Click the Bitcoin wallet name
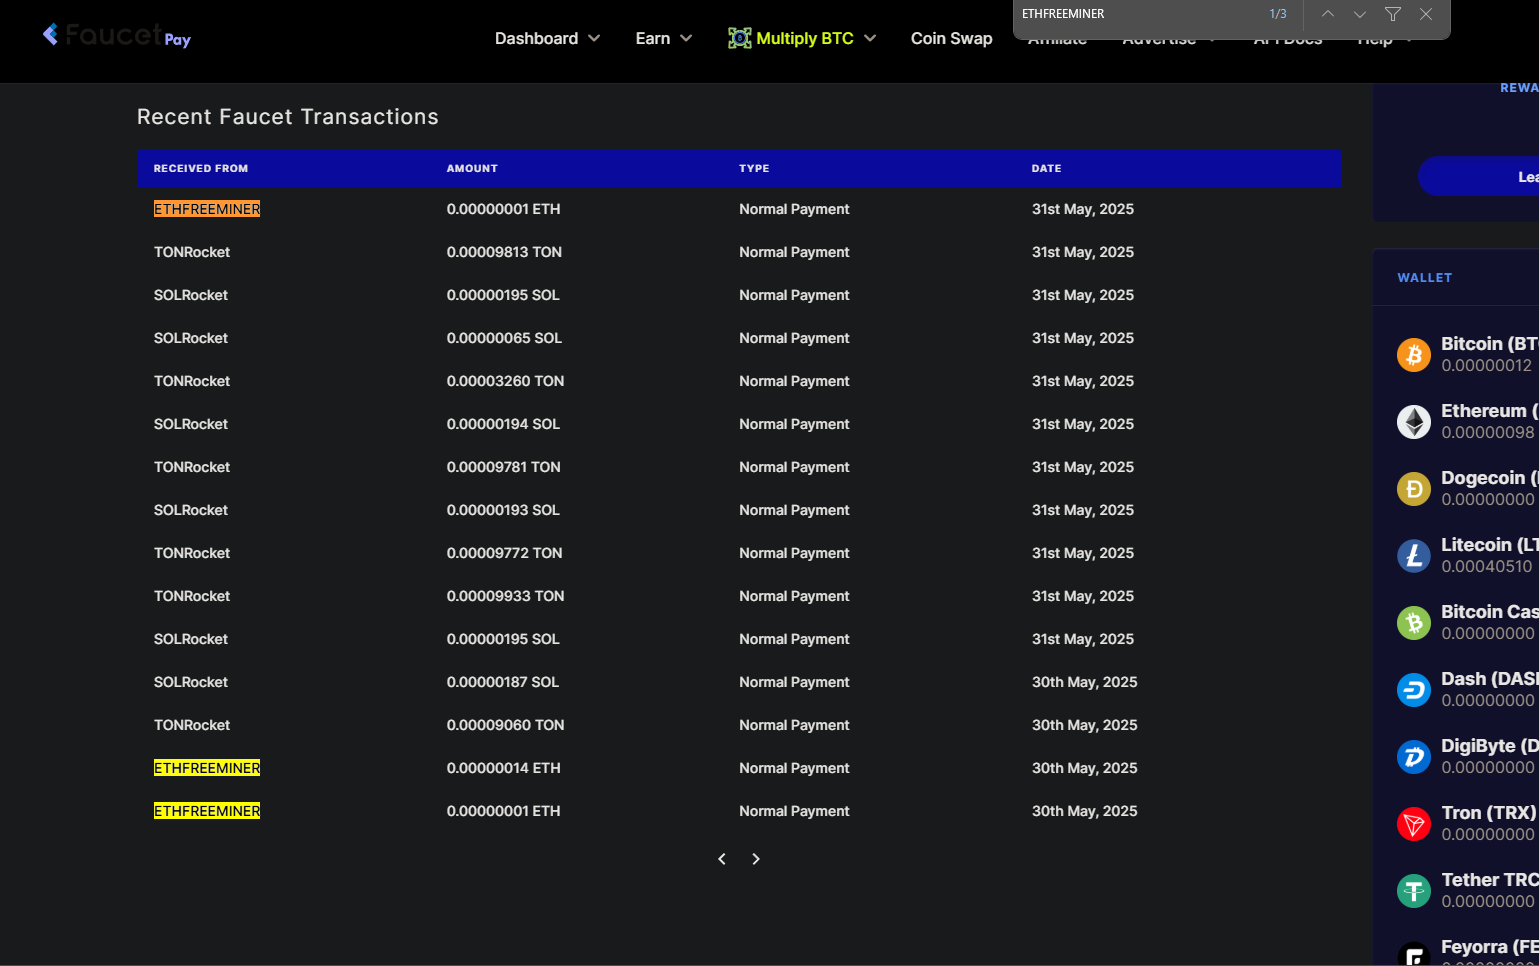This screenshot has height=966, width=1539. point(1489,344)
